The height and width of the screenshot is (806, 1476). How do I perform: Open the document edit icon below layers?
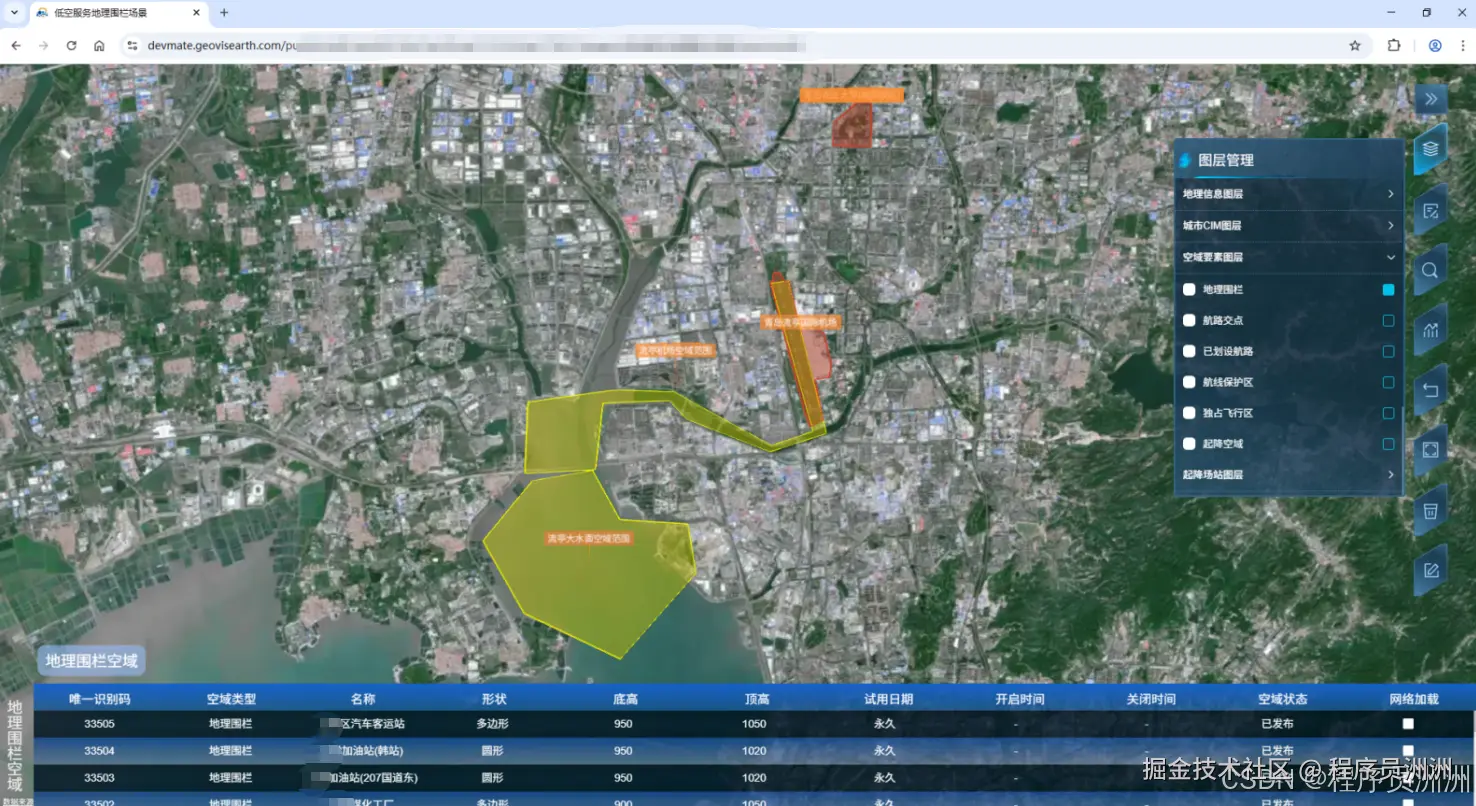pos(1431,210)
